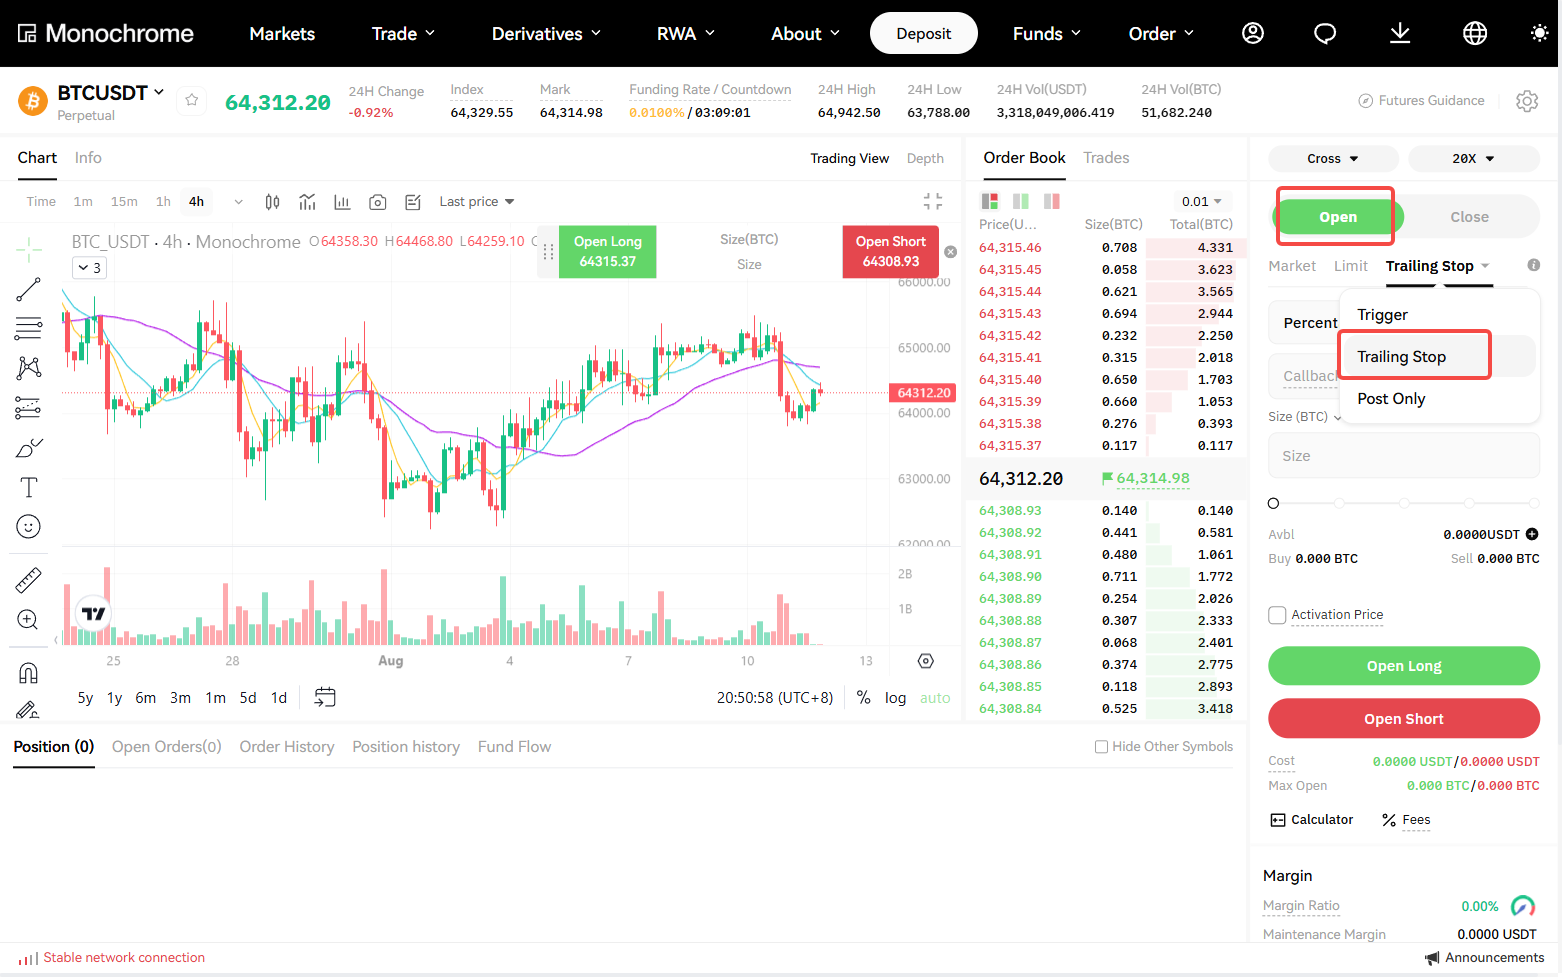Click the position size slider handle
1562x977 pixels.
click(1273, 503)
